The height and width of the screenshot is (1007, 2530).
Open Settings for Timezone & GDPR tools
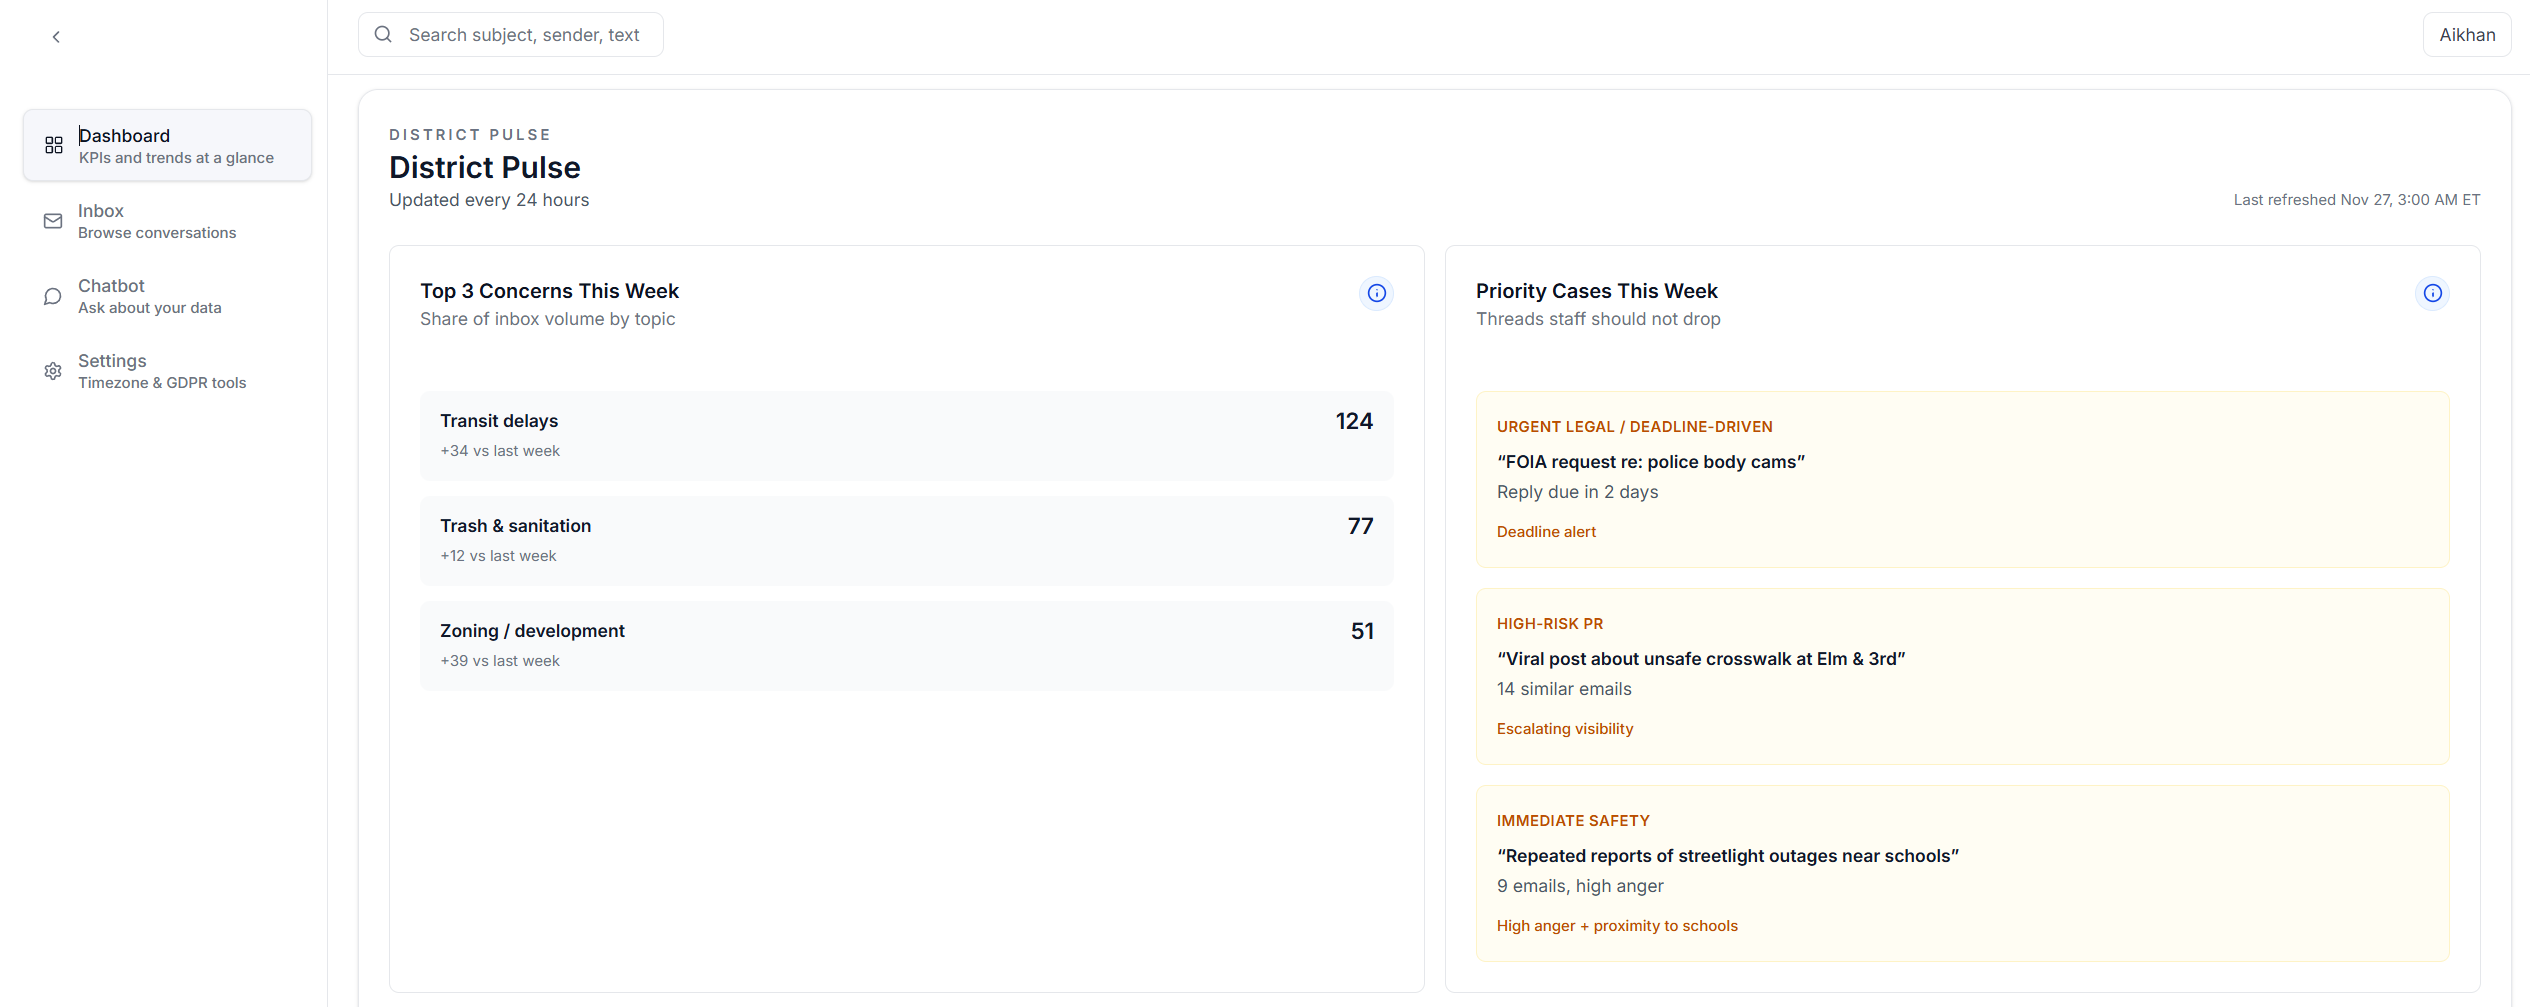162,371
